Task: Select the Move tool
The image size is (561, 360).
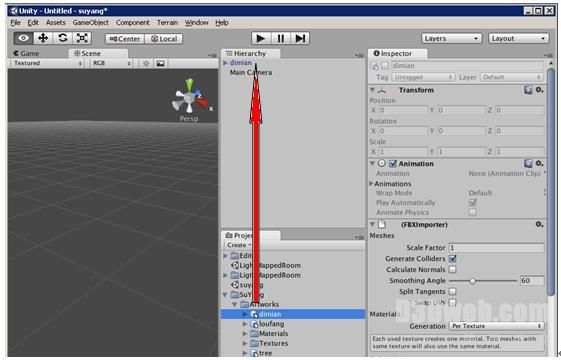Action: pyautogui.click(x=43, y=38)
